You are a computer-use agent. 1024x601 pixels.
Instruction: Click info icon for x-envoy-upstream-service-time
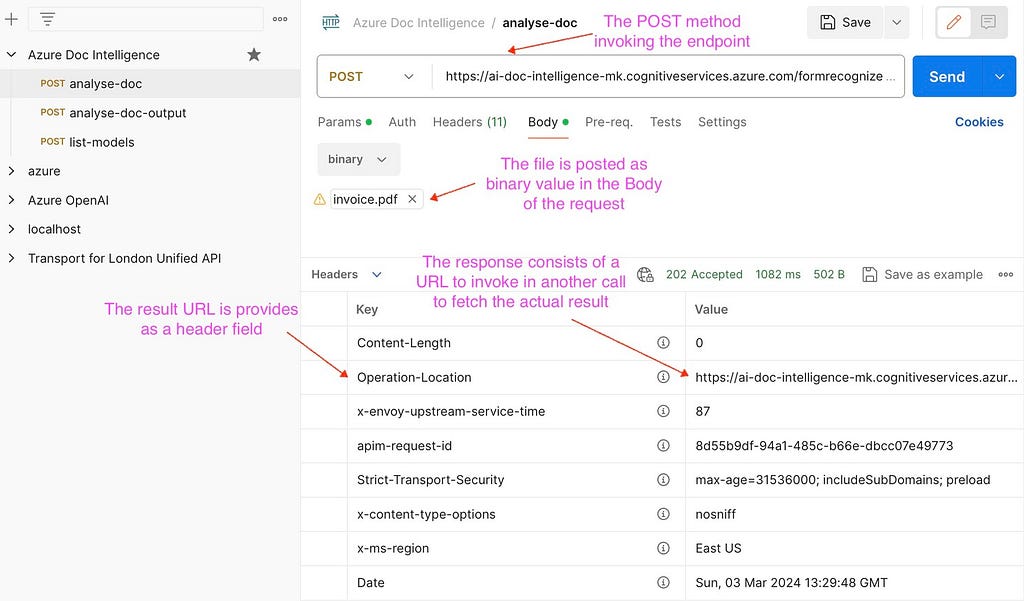coord(663,411)
